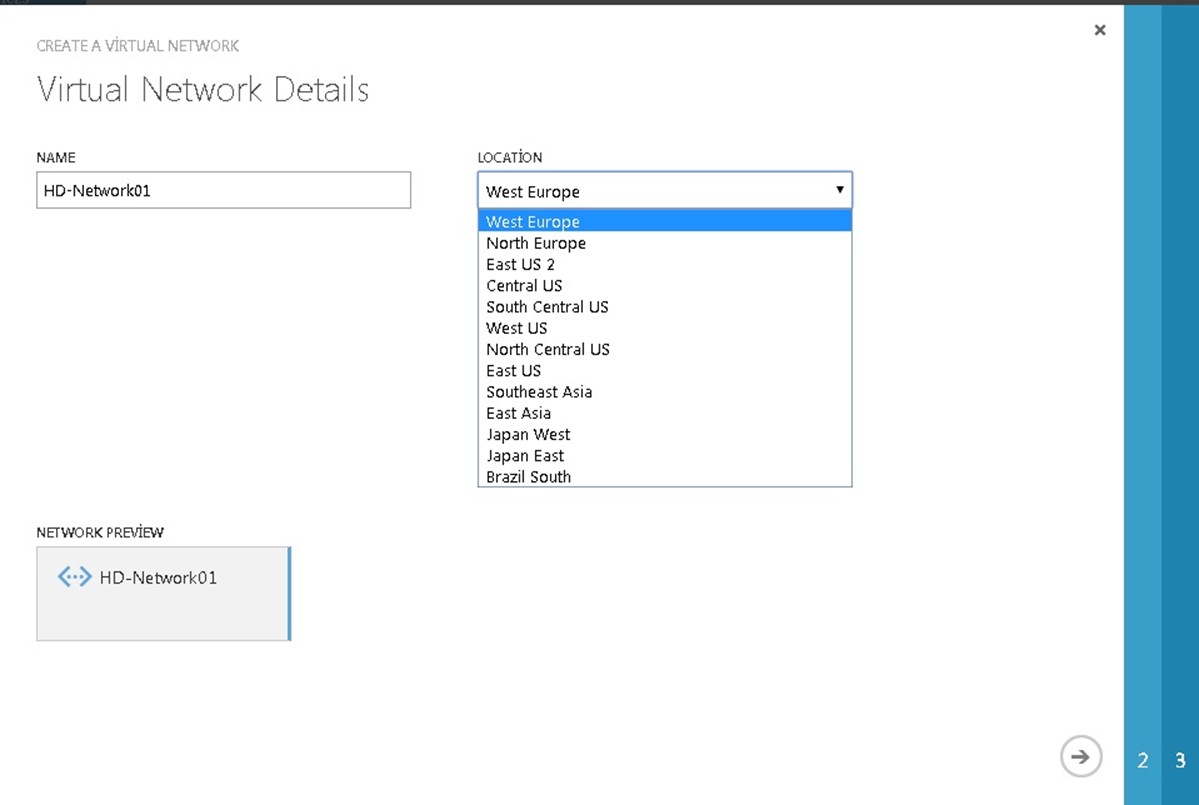The width and height of the screenshot is (1199, 805).
Task: Go to wizard step 3
Action: 1180,760
